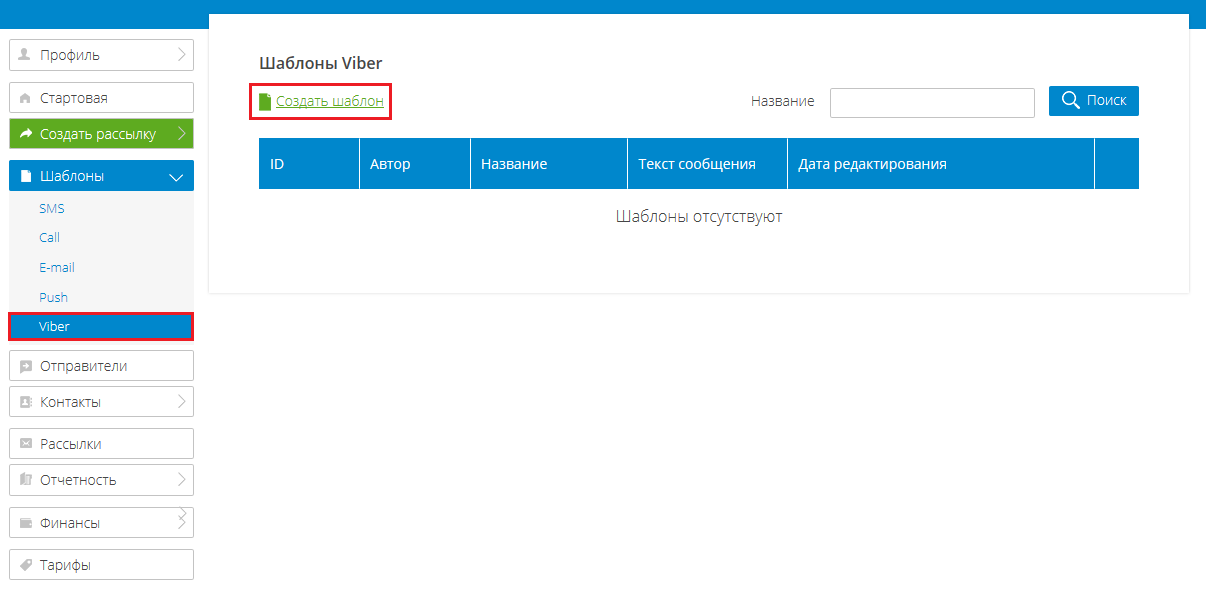Open the Профиль menu label
1206x602 pixels.
pyautogui.click(x=70, y=55)
